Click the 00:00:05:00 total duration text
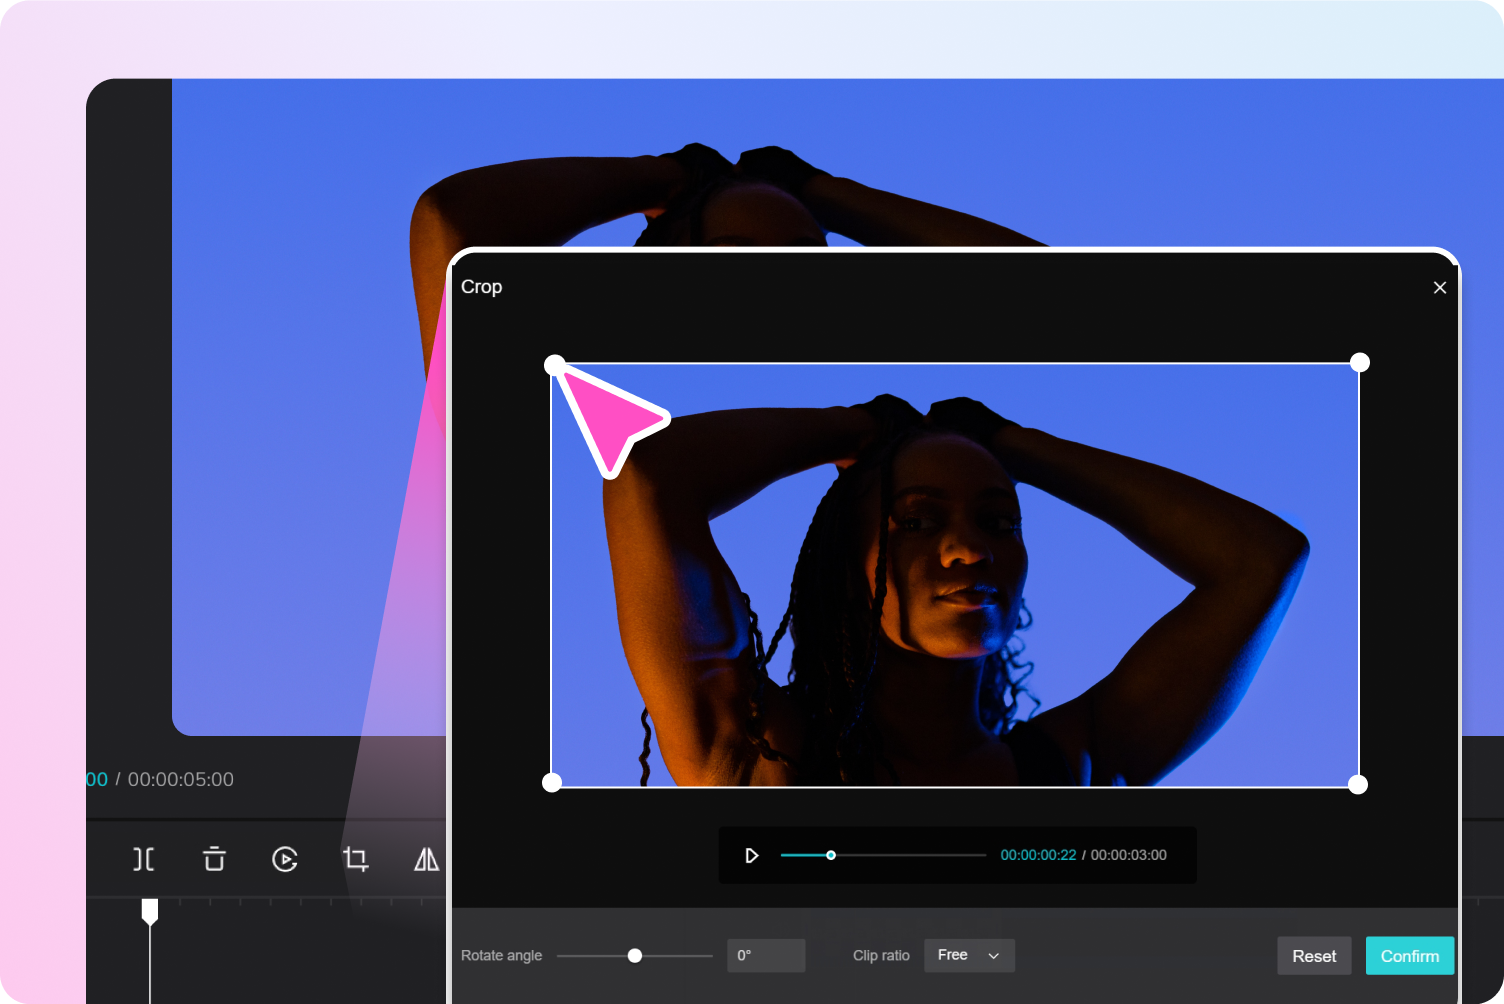 click(181, 780)
